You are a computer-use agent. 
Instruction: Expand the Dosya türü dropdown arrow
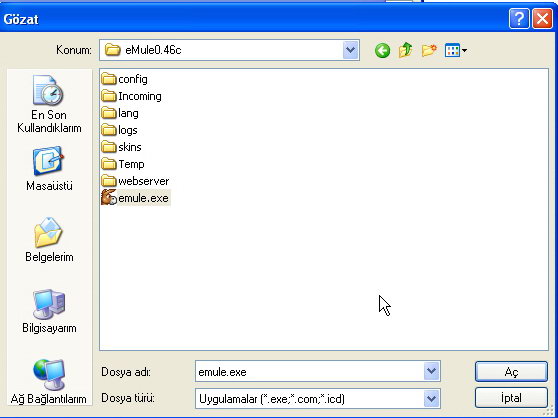pyautogui.click(x=431, y=398)
